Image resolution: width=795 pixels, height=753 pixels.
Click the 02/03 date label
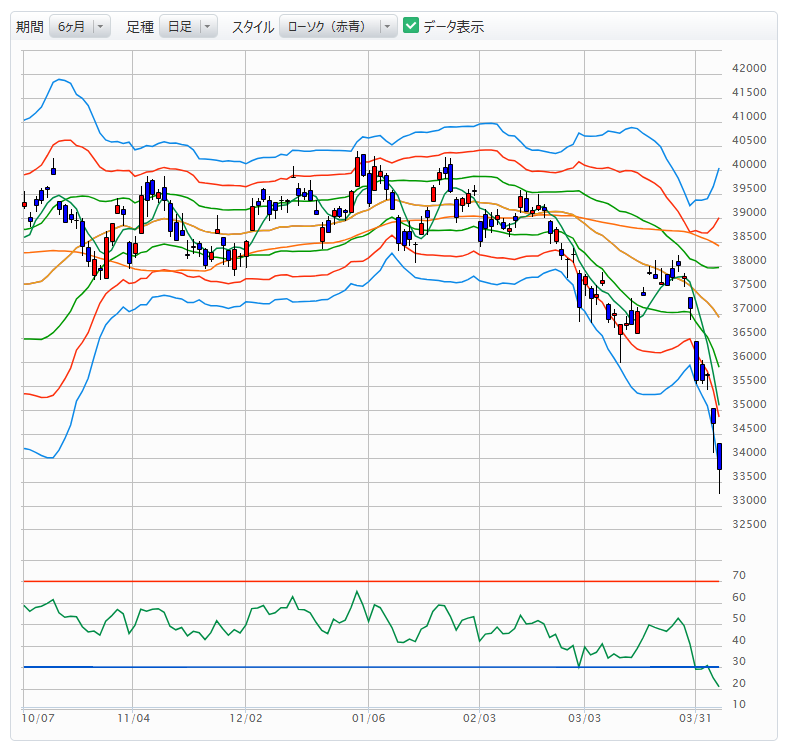[x=479, y=718]
